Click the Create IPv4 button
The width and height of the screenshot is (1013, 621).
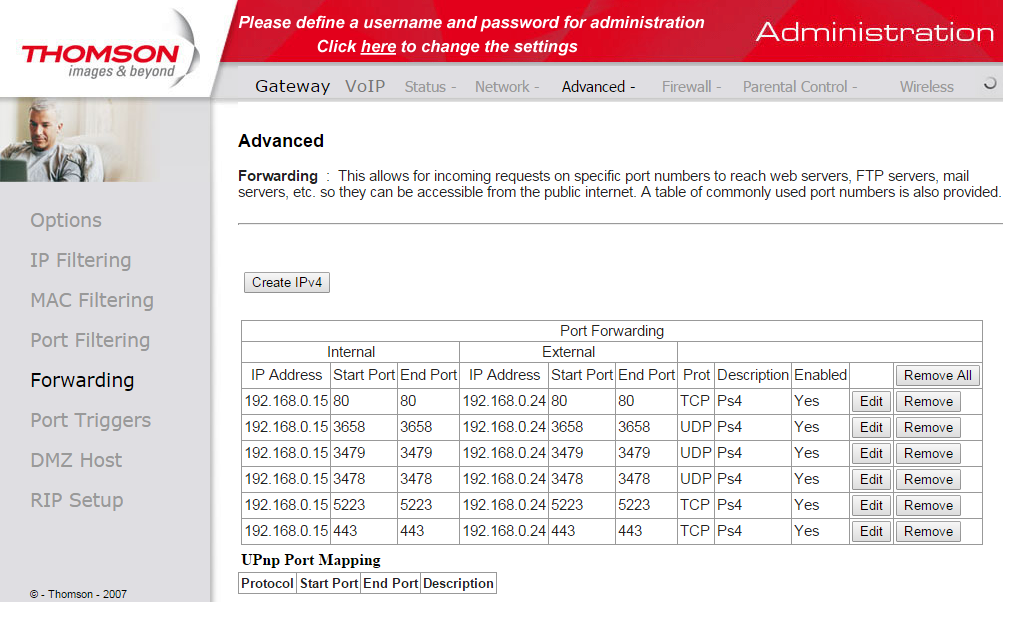pos(287,282)
